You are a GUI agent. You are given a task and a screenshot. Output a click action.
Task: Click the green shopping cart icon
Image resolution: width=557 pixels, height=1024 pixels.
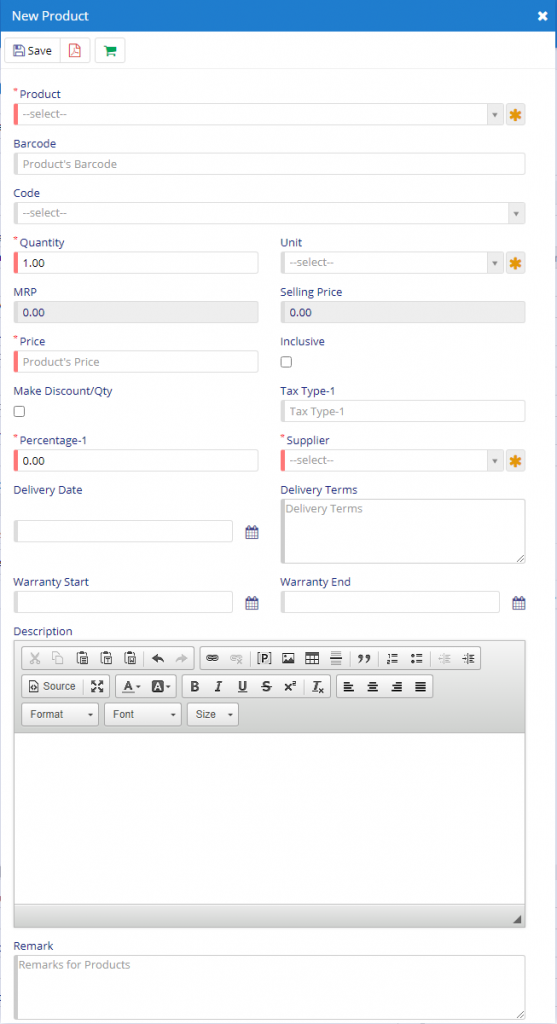110,50
